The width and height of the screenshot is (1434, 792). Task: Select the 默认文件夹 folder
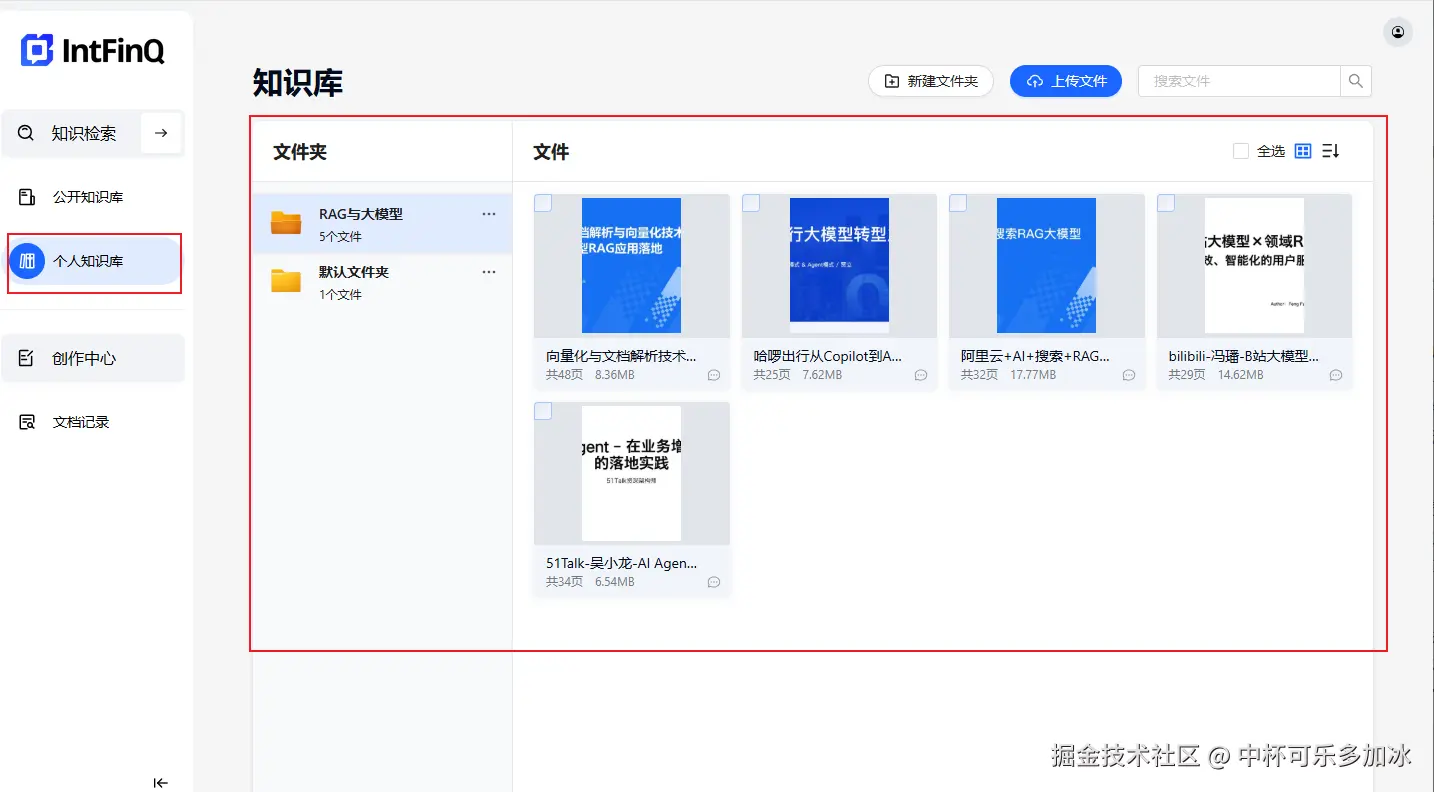[x=382, y=282]
